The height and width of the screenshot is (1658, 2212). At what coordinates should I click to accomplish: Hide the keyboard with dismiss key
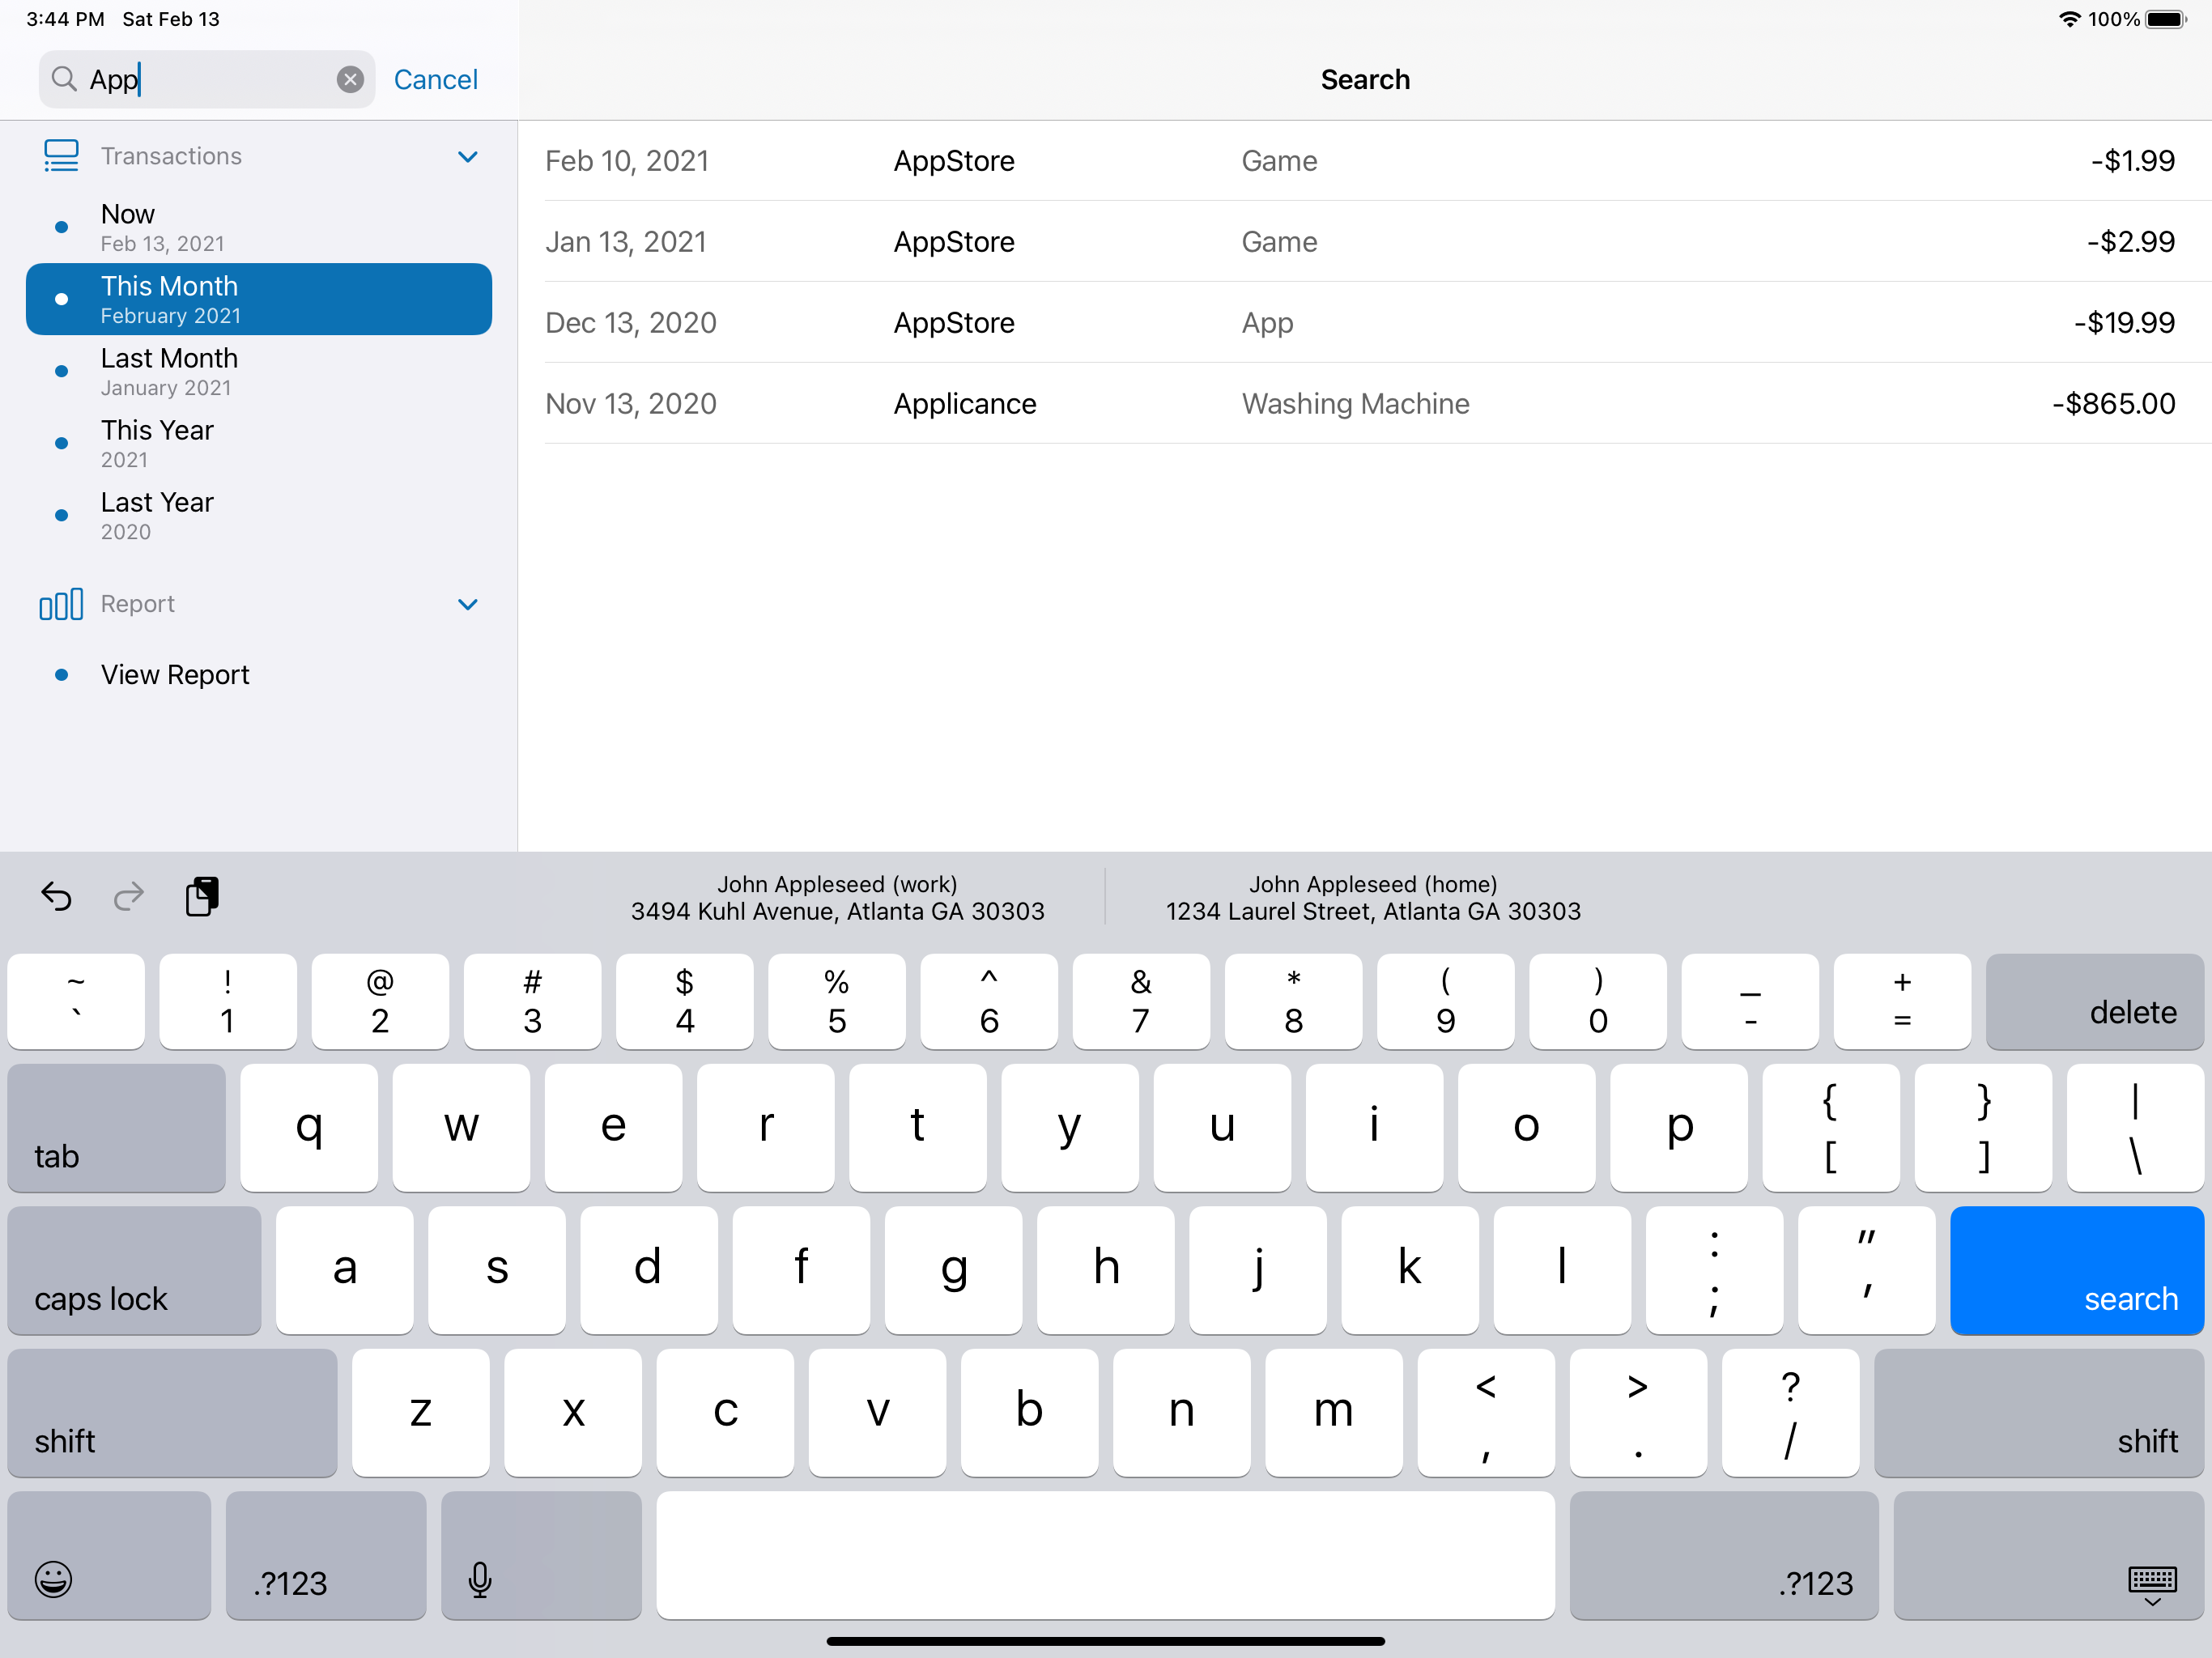tap(2048, 1555)
